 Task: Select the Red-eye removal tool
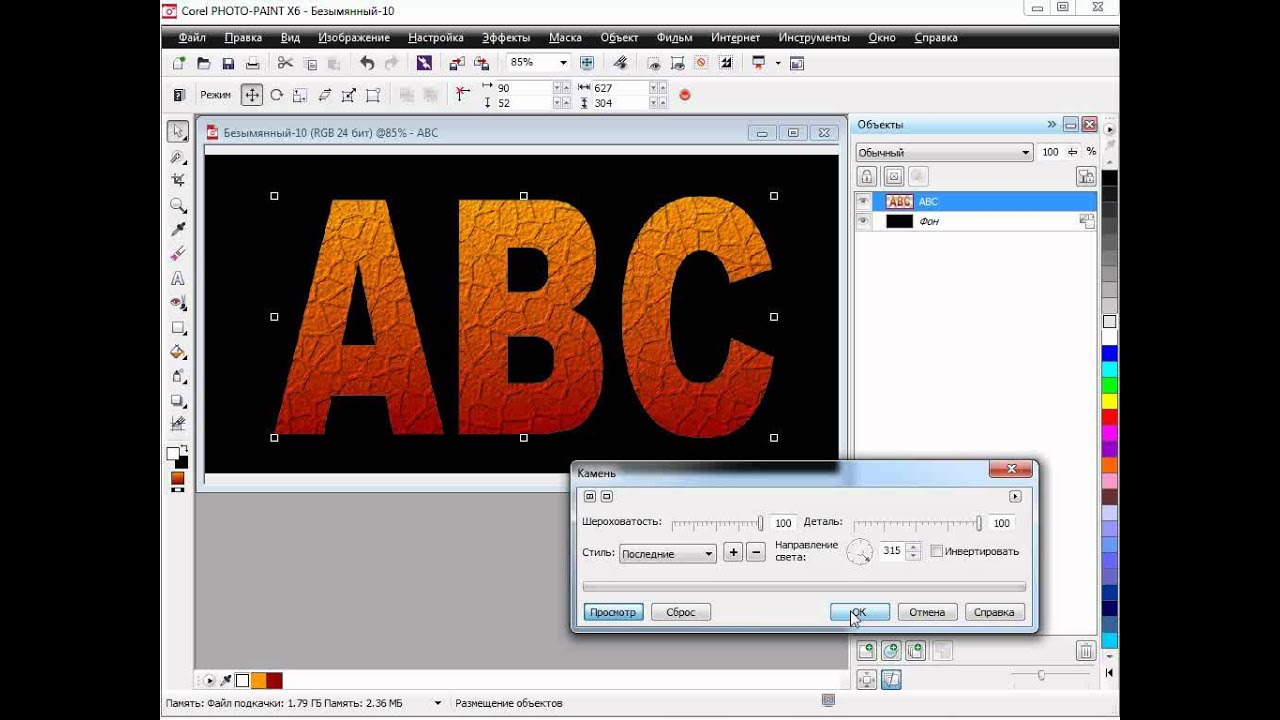tap(178, 303)
